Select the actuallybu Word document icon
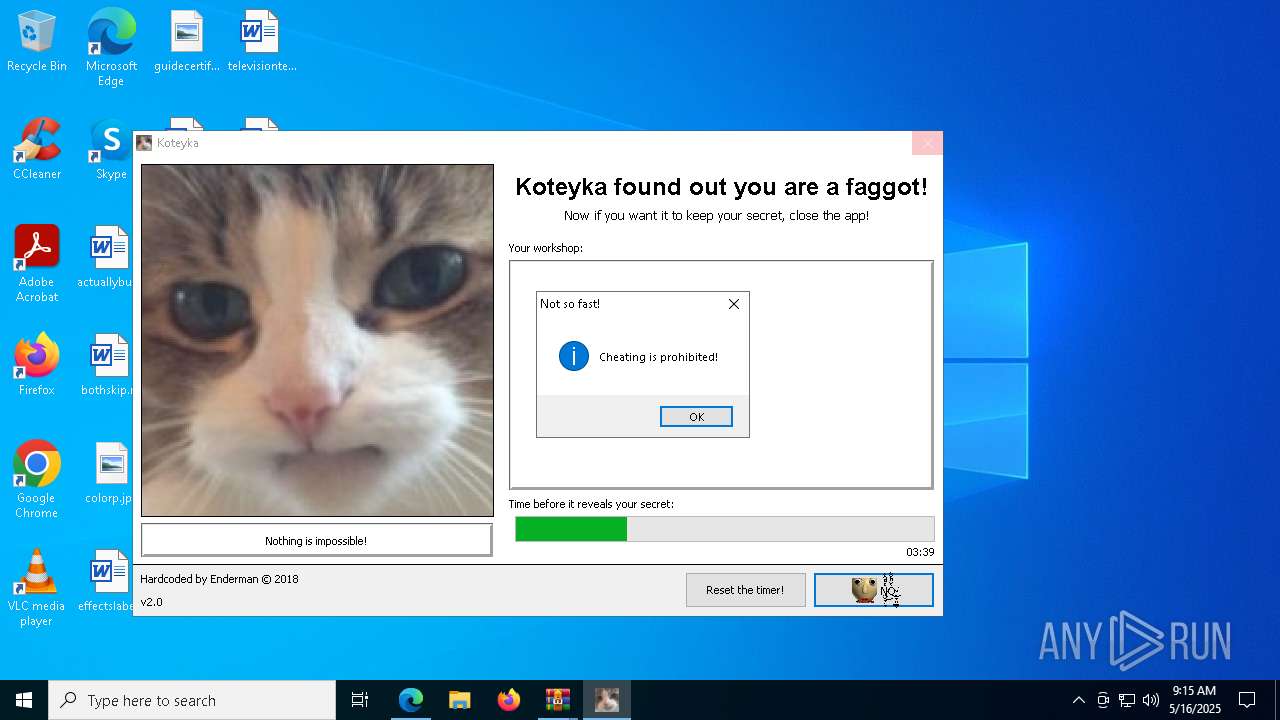Image resolution: width=1280 pixels, height=720 pixels. point(108,257)
